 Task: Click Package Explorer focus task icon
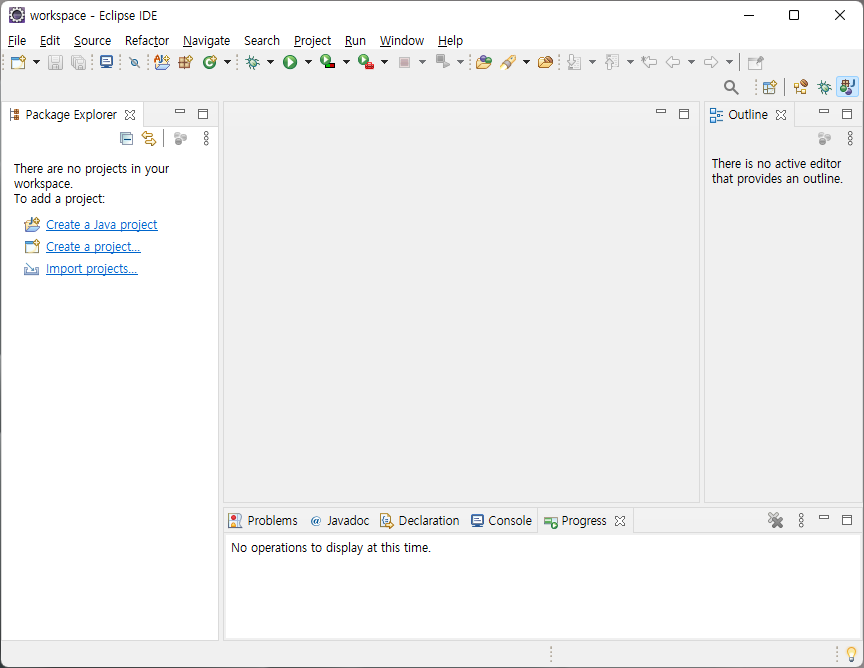pos(180,138)
